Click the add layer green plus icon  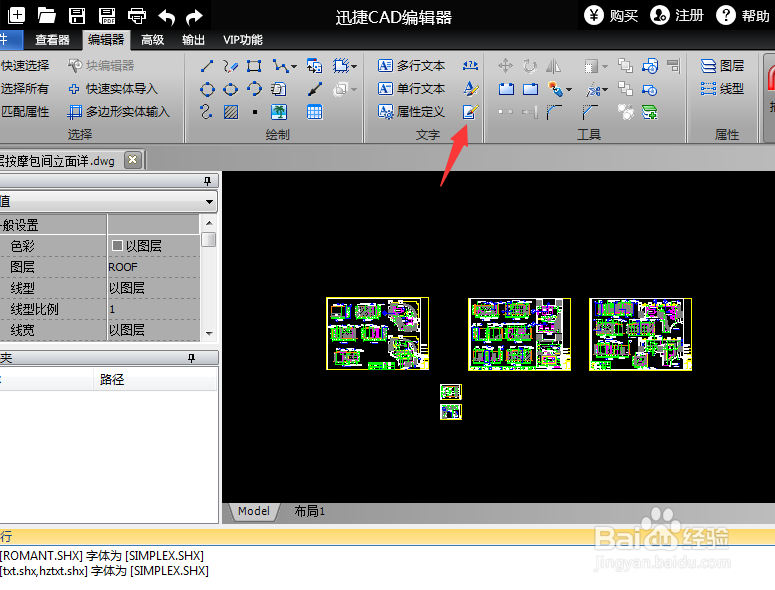click(649, 112)
